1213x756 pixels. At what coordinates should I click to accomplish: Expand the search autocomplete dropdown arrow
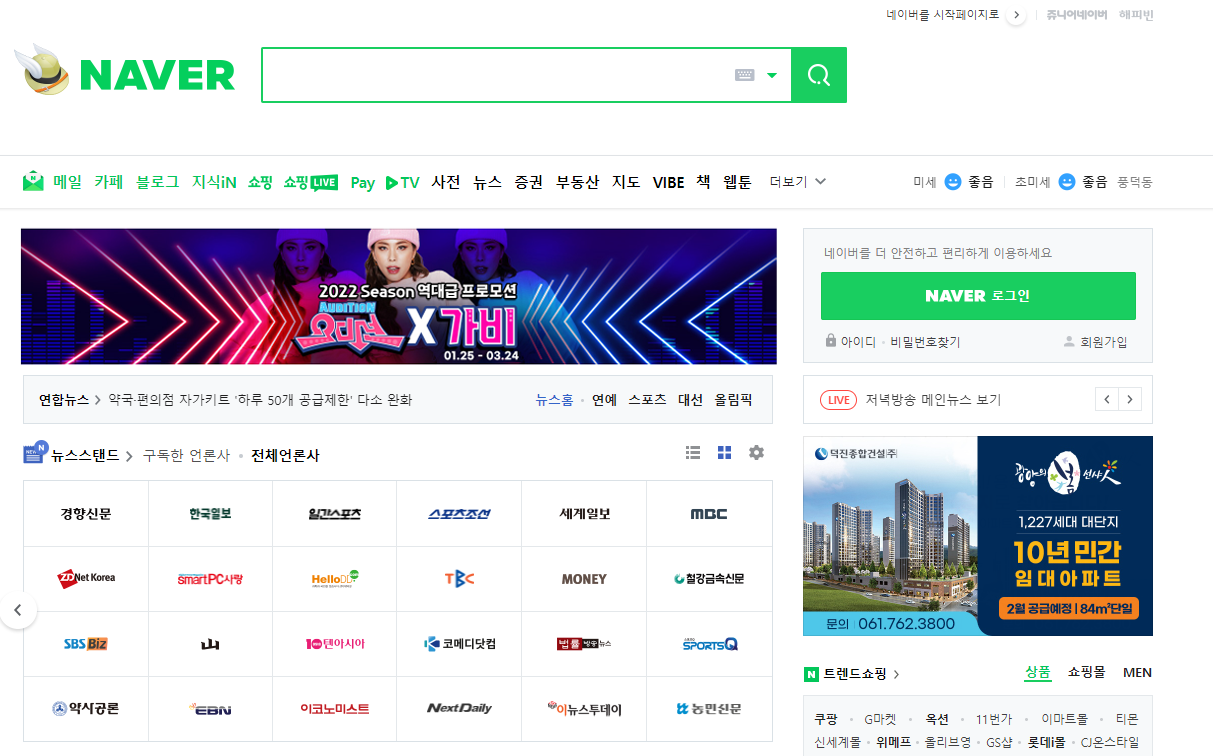click(772, 75)
